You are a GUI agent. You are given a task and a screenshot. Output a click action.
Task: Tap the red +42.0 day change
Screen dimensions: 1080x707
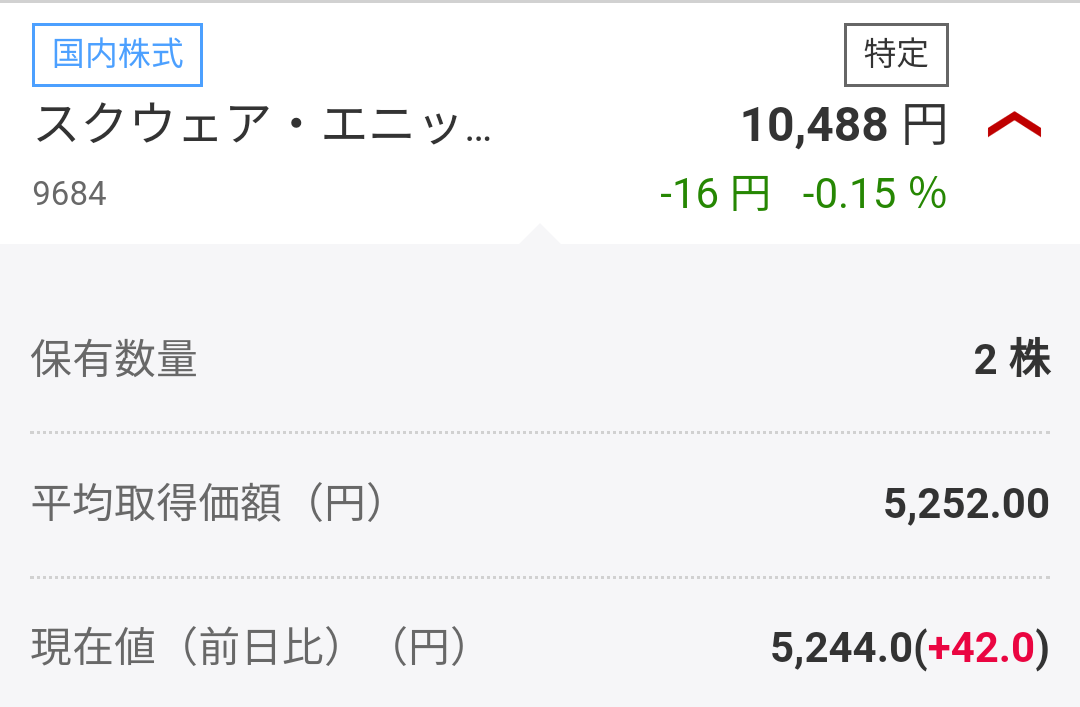pos(981,649)
